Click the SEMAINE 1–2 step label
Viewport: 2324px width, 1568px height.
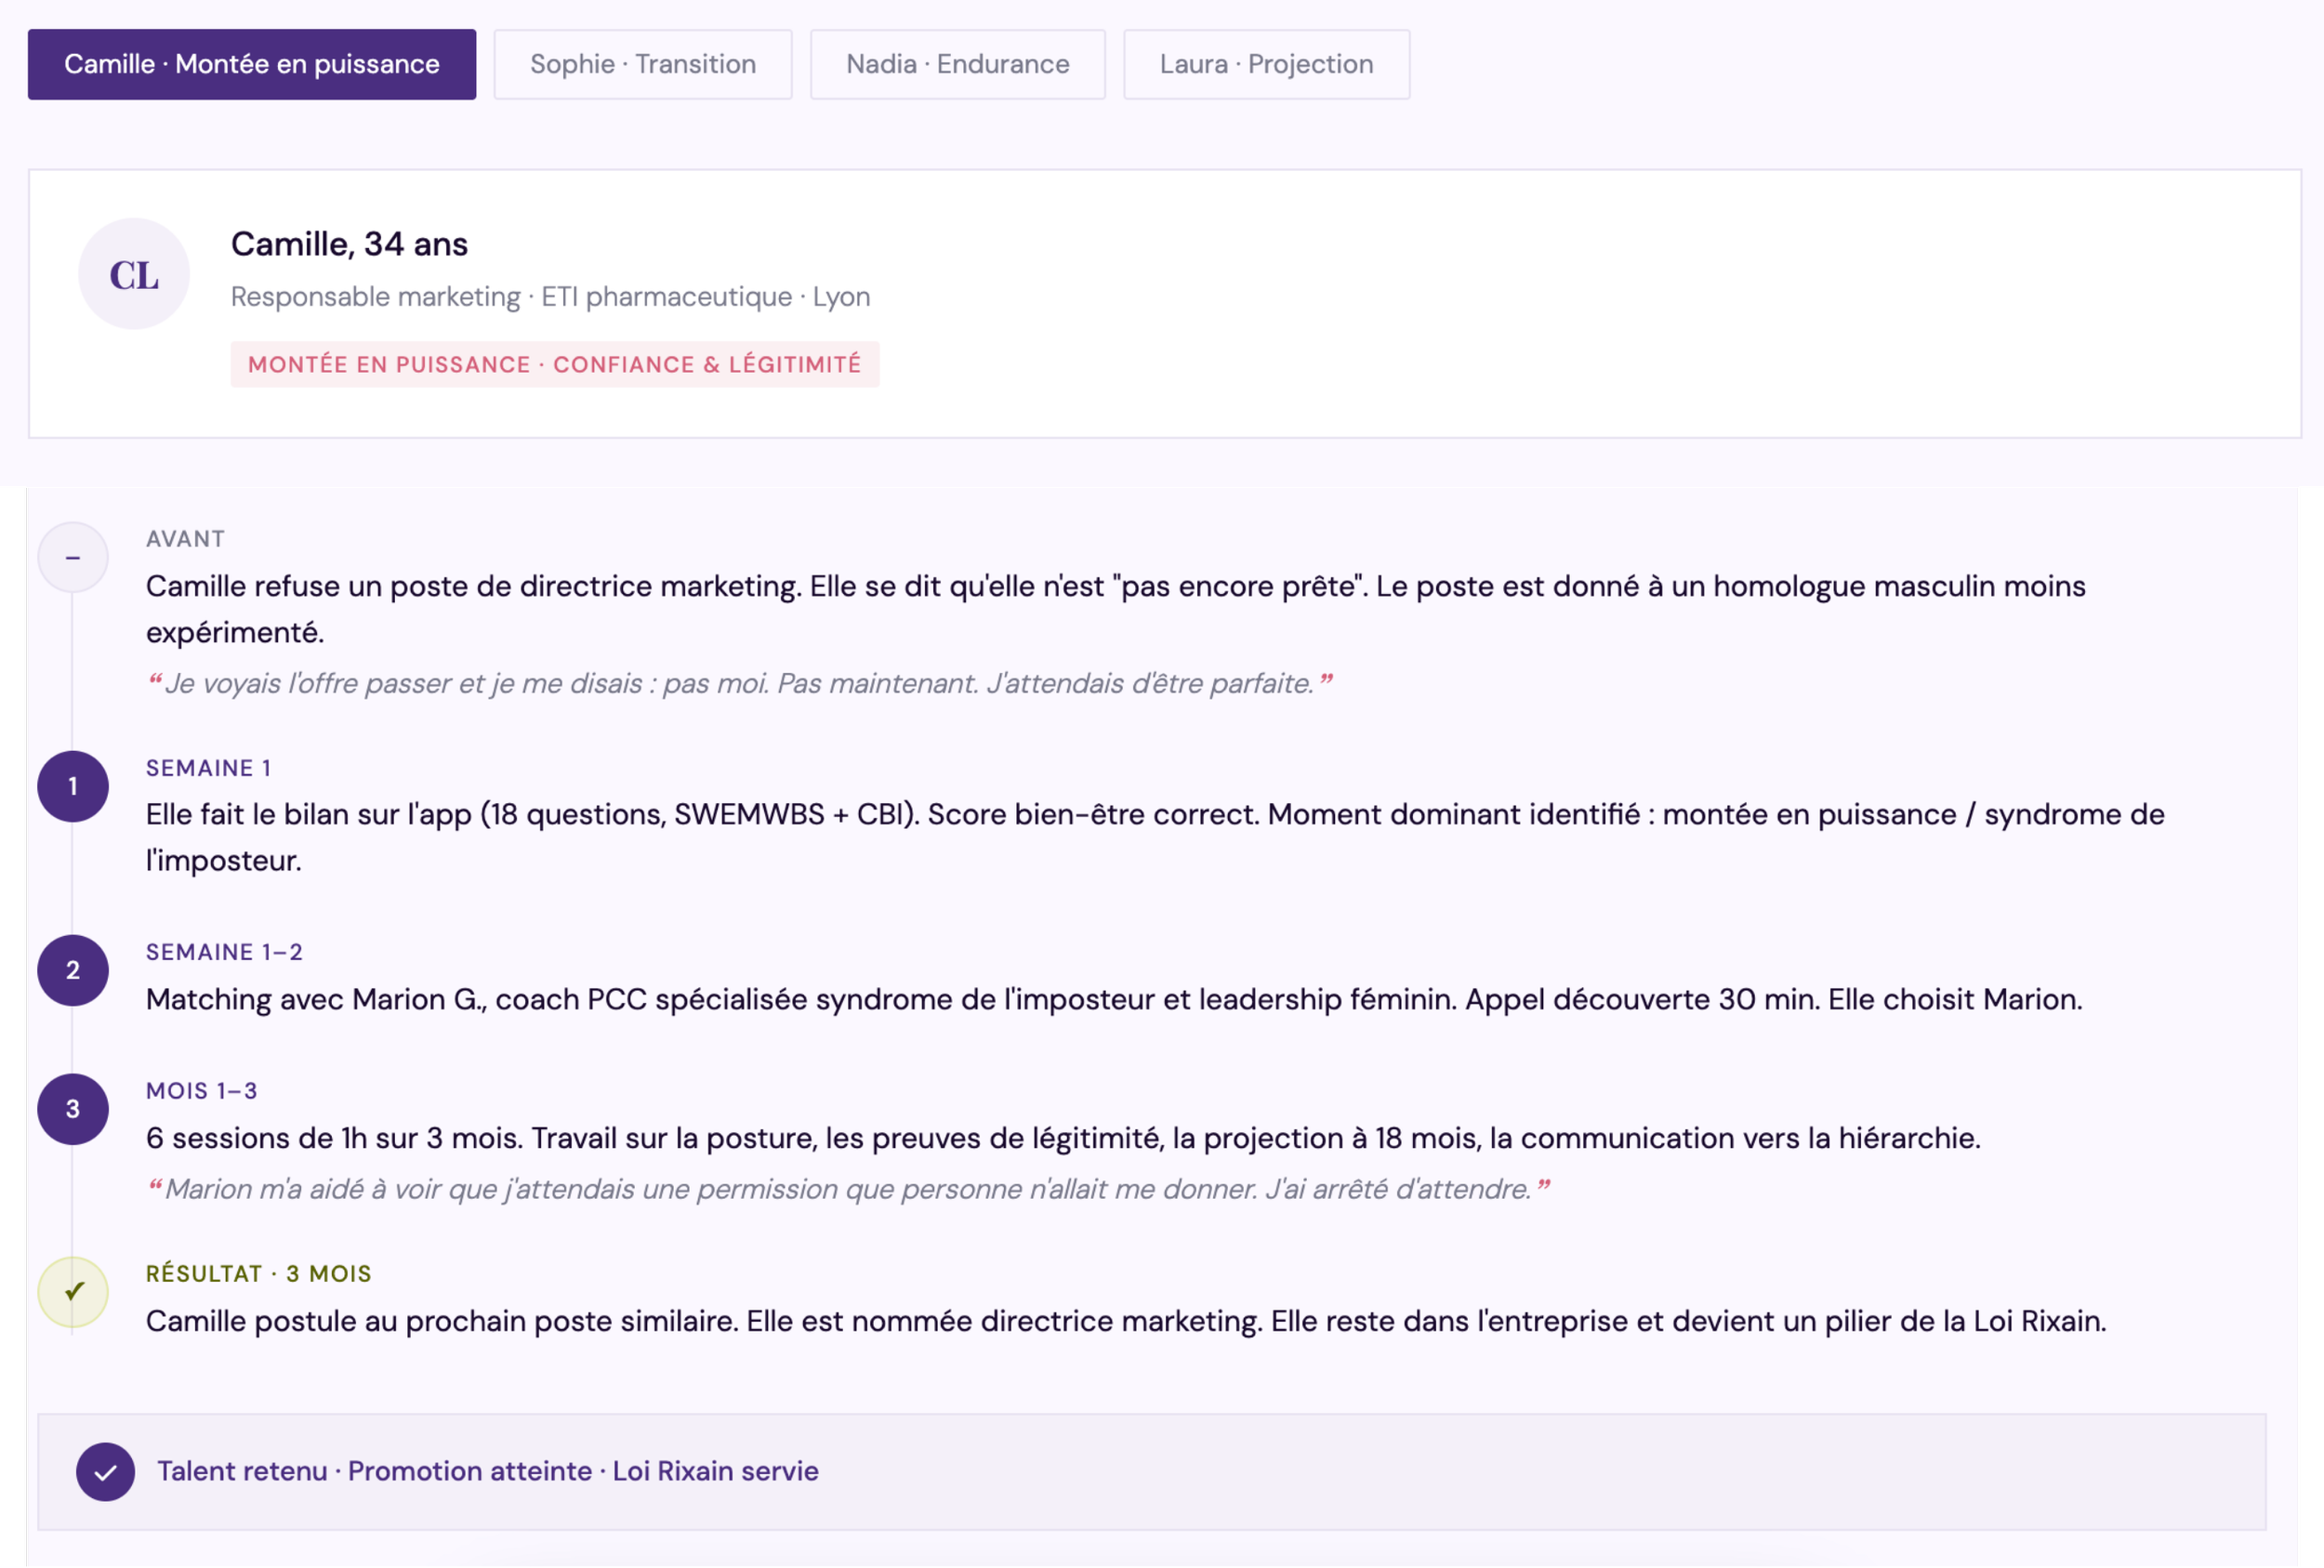click(x=224, y=952)
